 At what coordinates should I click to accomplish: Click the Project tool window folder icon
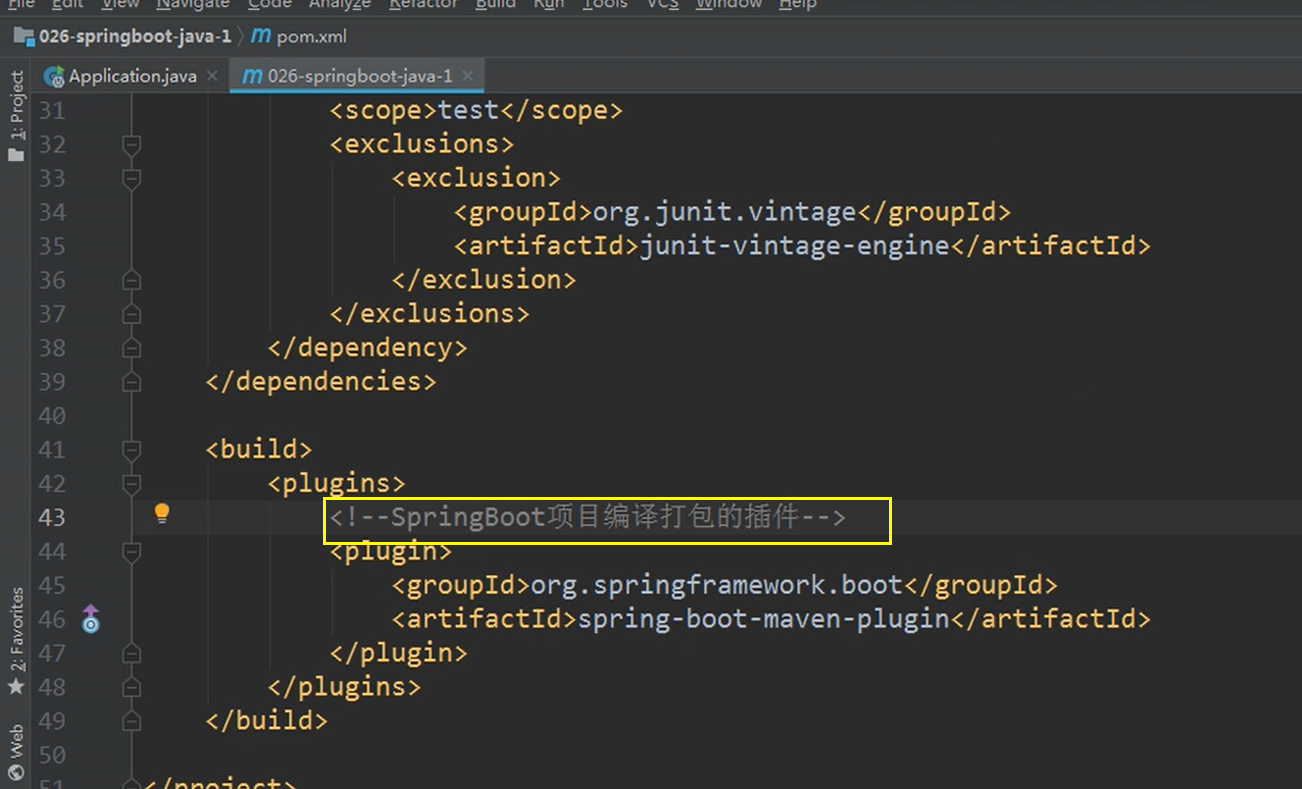click(16, 154)
